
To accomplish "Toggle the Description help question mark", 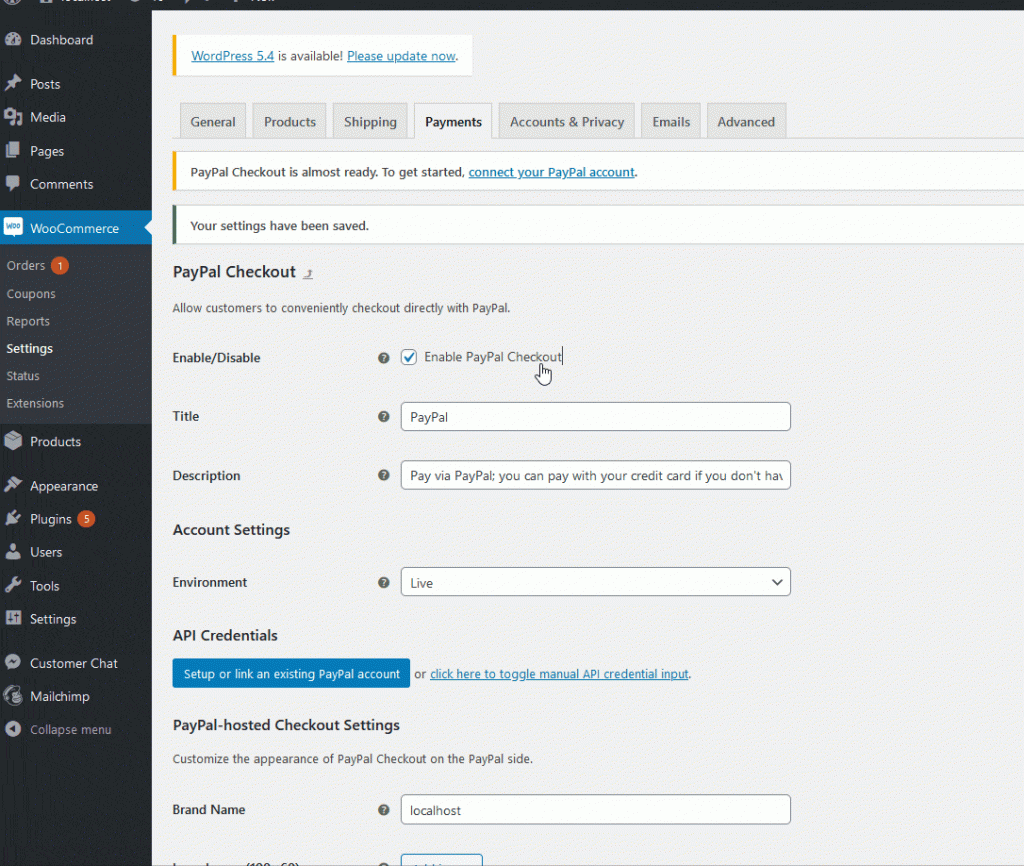I will (x=384, y=475).
